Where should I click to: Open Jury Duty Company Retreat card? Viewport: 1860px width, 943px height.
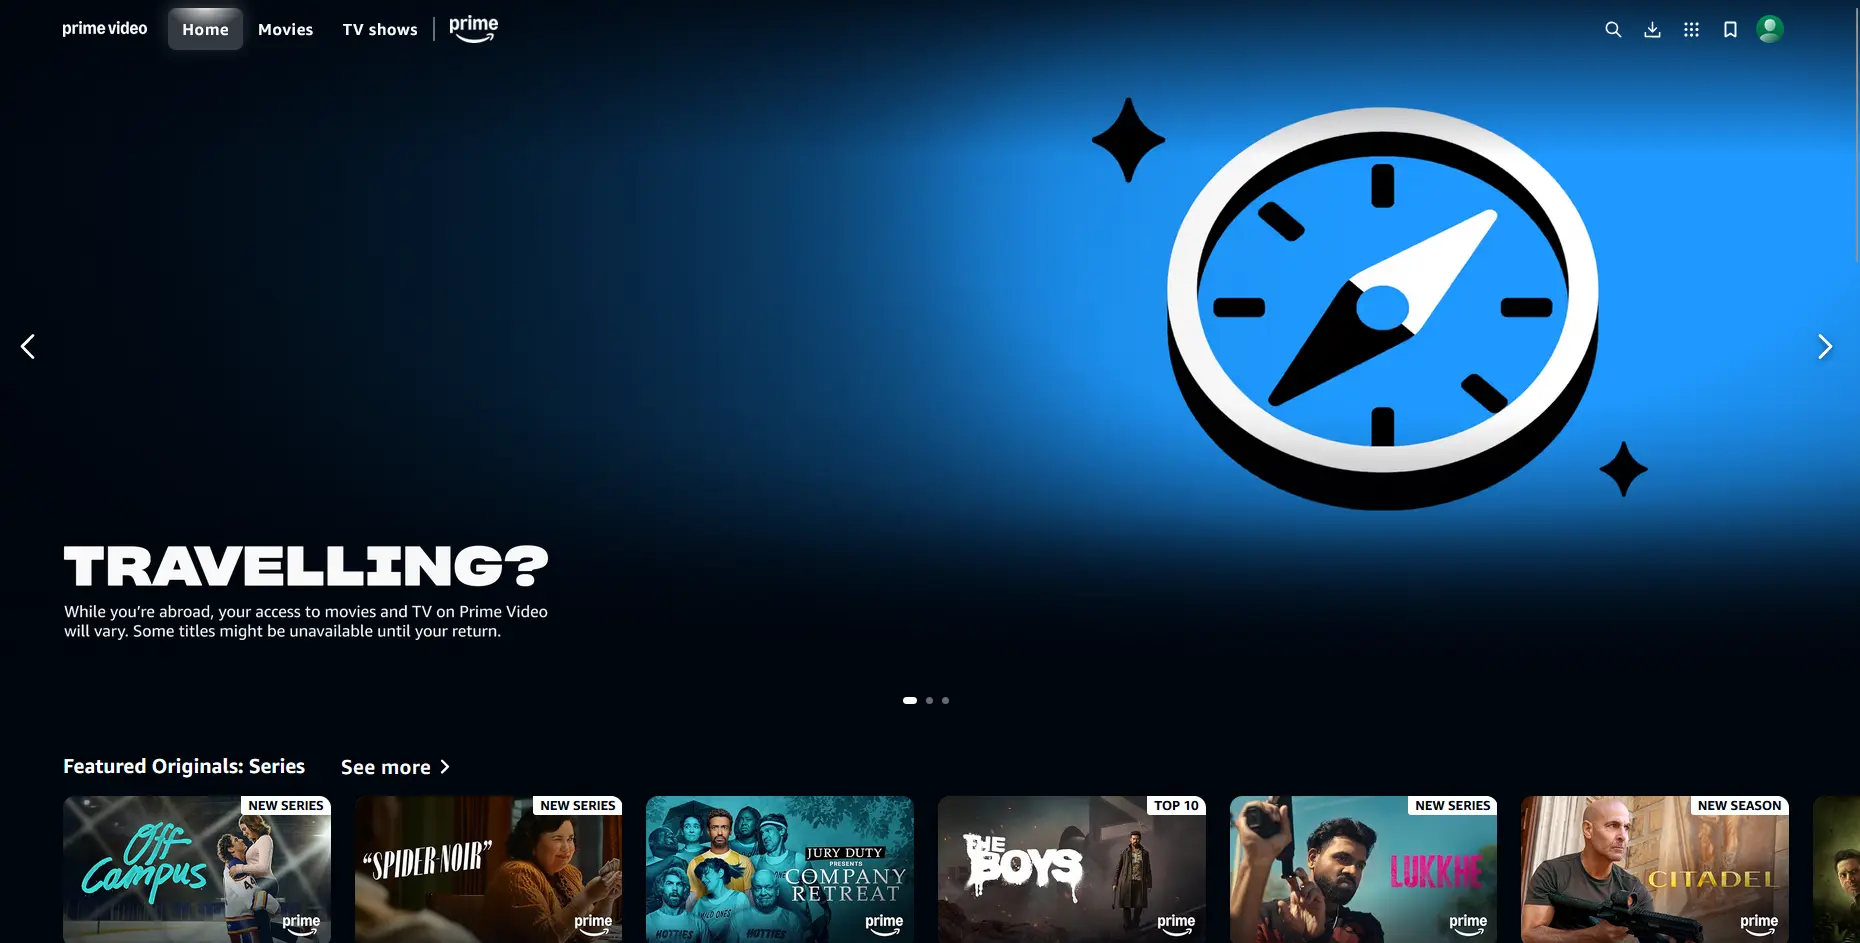pyautogui.click(x=780, y=869)
